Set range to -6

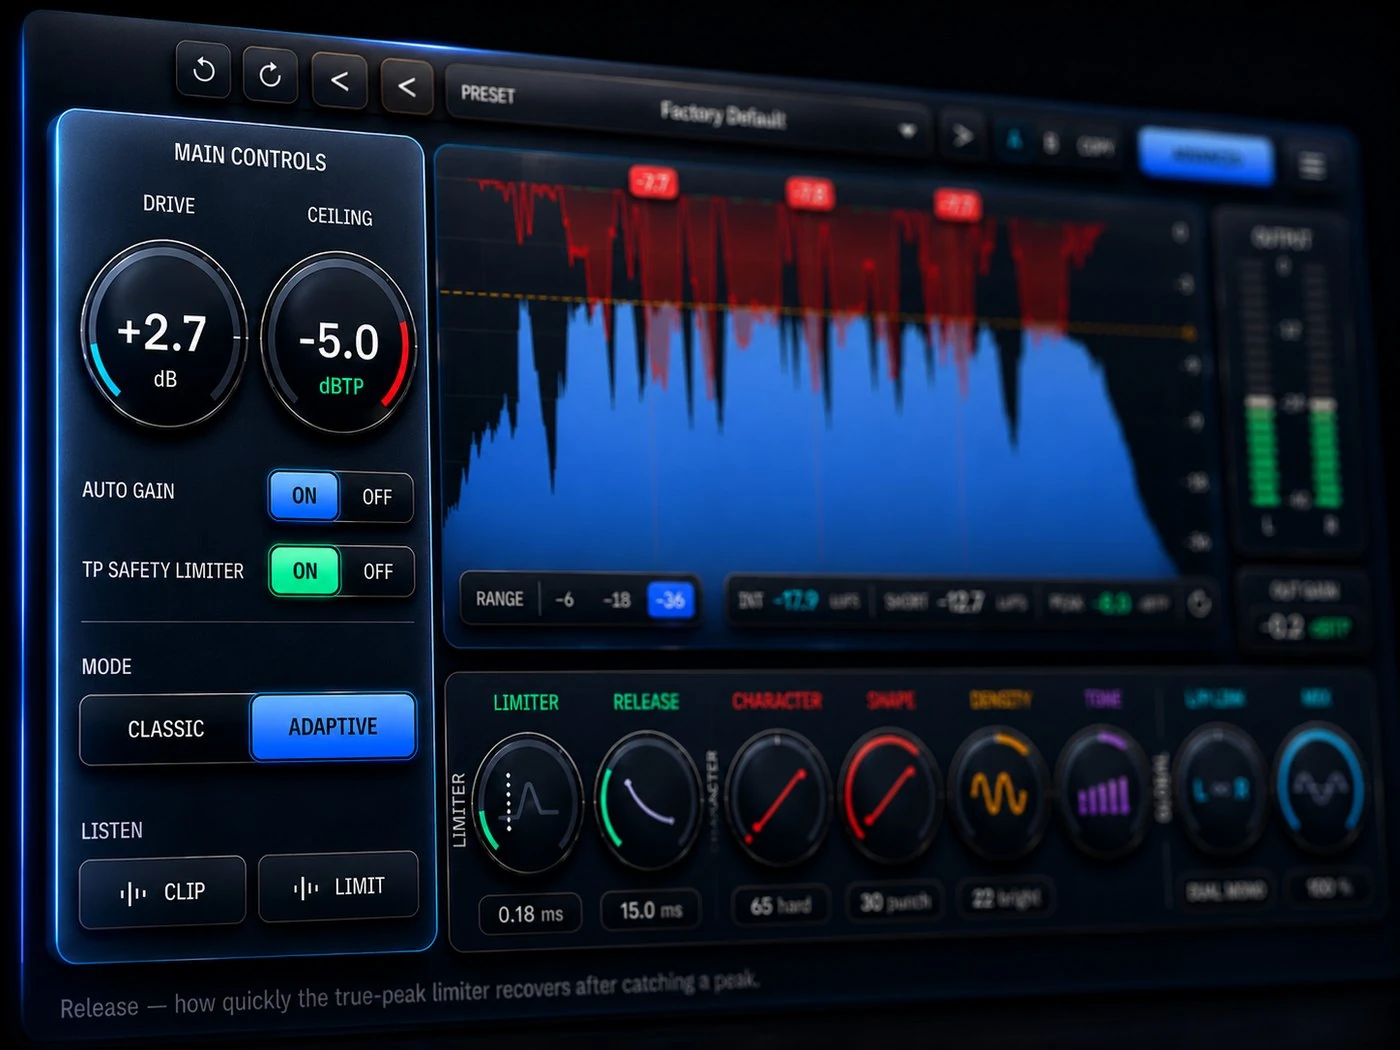564,599
